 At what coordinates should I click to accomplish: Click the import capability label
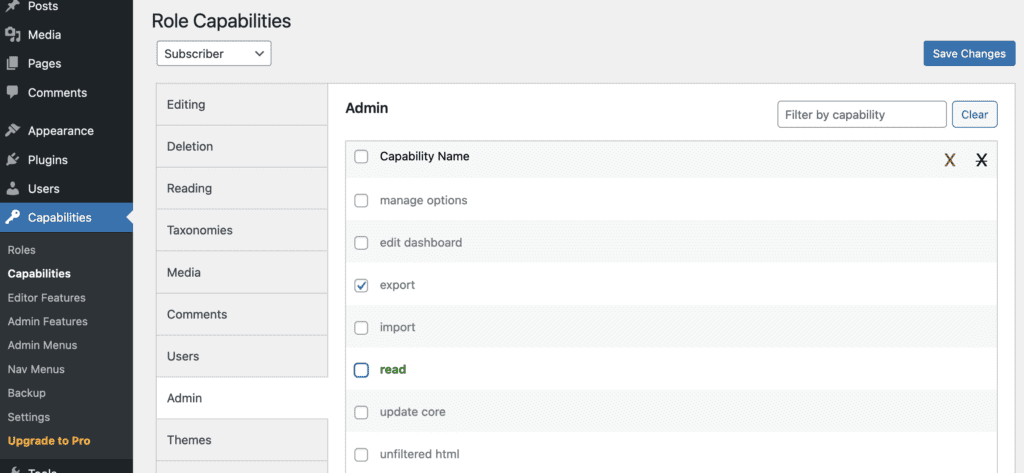[398, 327]
